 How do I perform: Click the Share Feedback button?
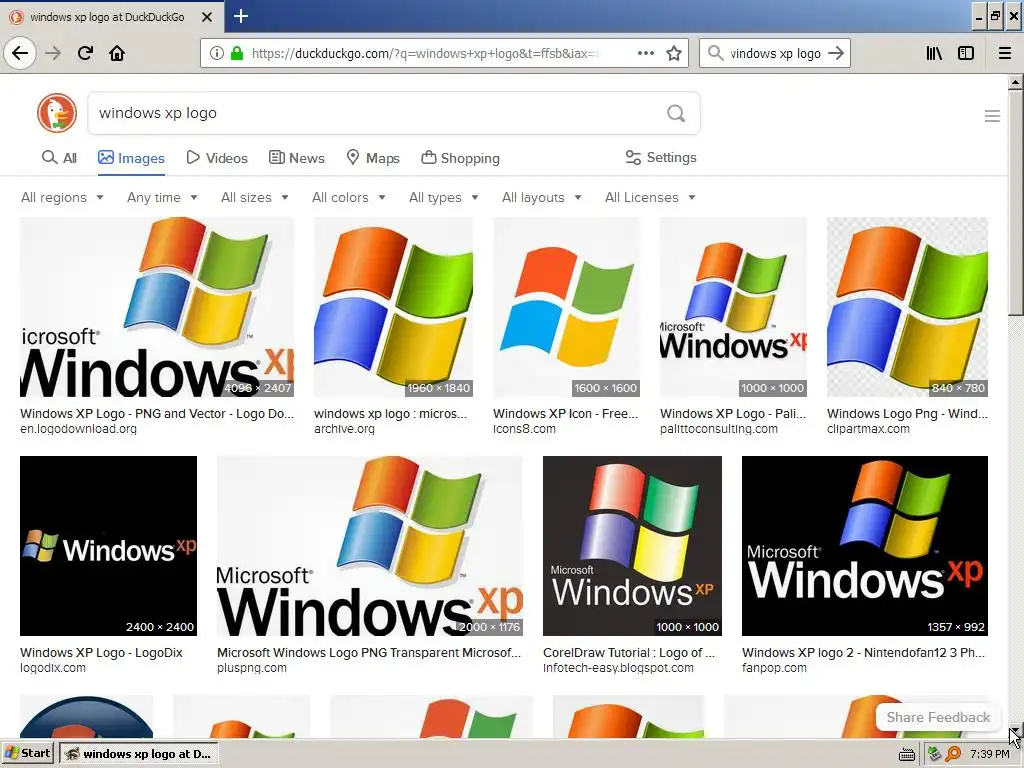pos(938,717)
